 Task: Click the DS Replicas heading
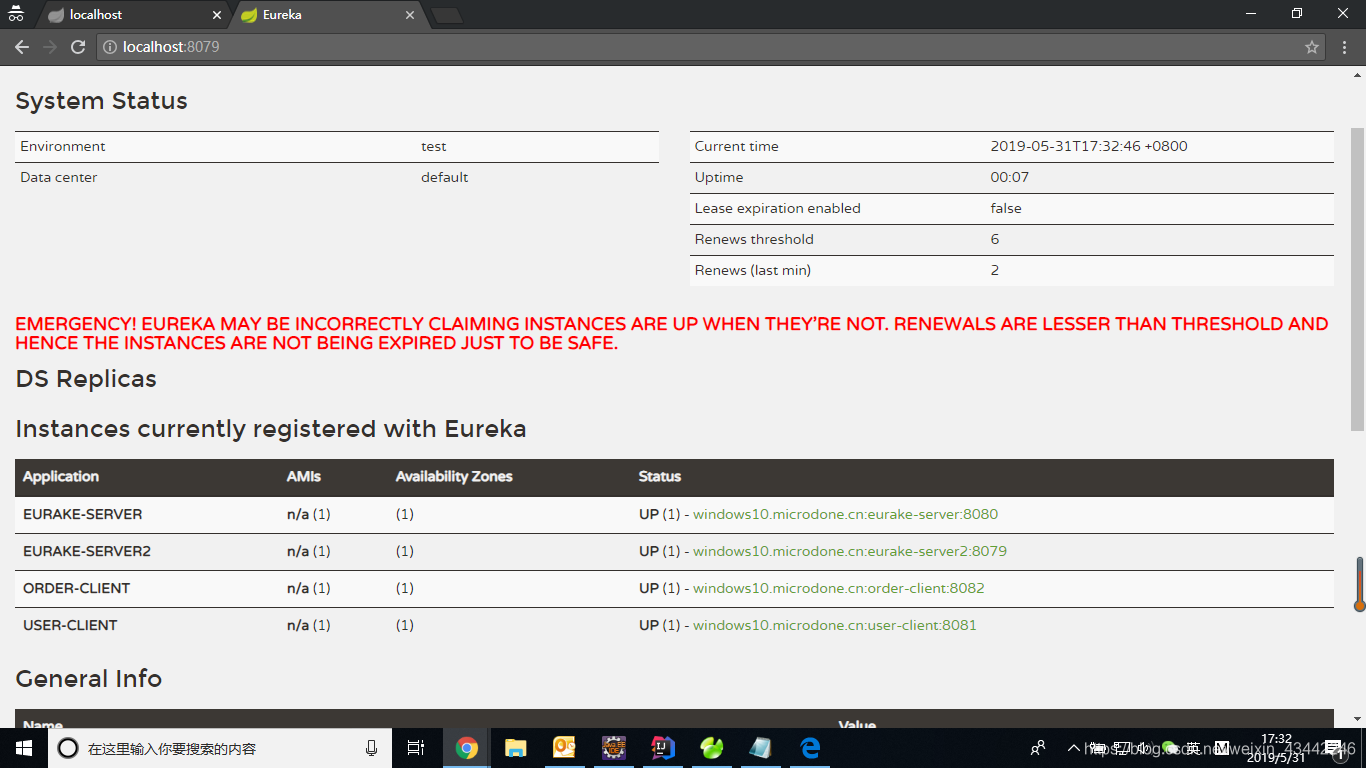tap(86, 379)
